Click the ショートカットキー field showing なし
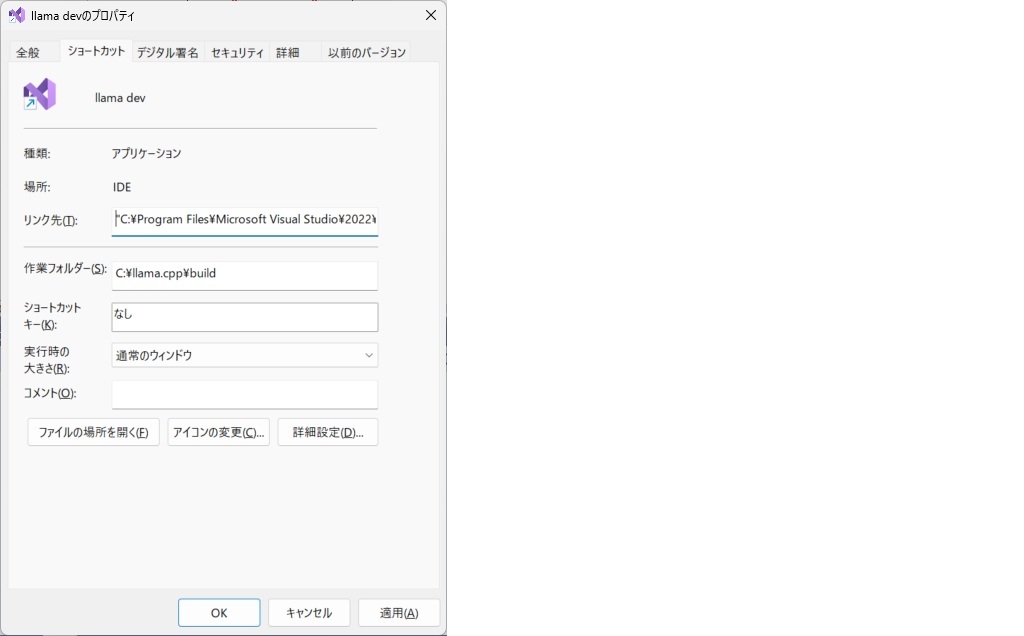 click(x=245, y=316)
